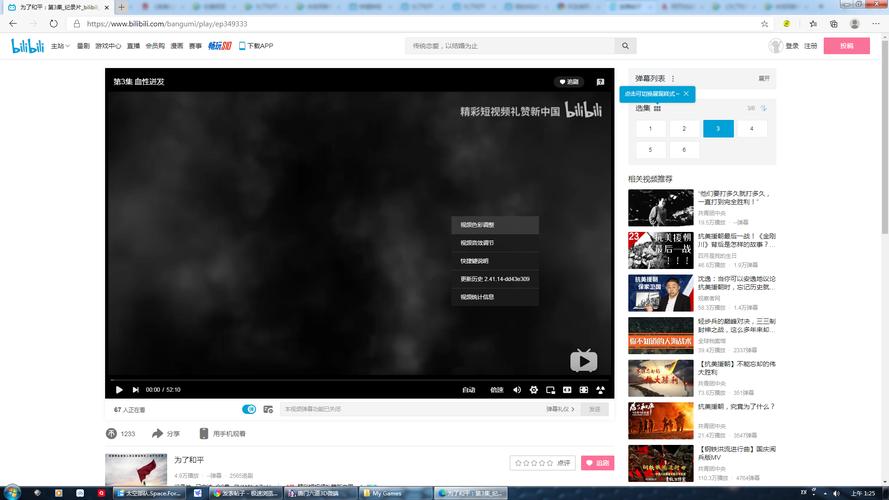Select episode 4 in the episode list
The image size is (889, 500).
click(x=751, y=128)
